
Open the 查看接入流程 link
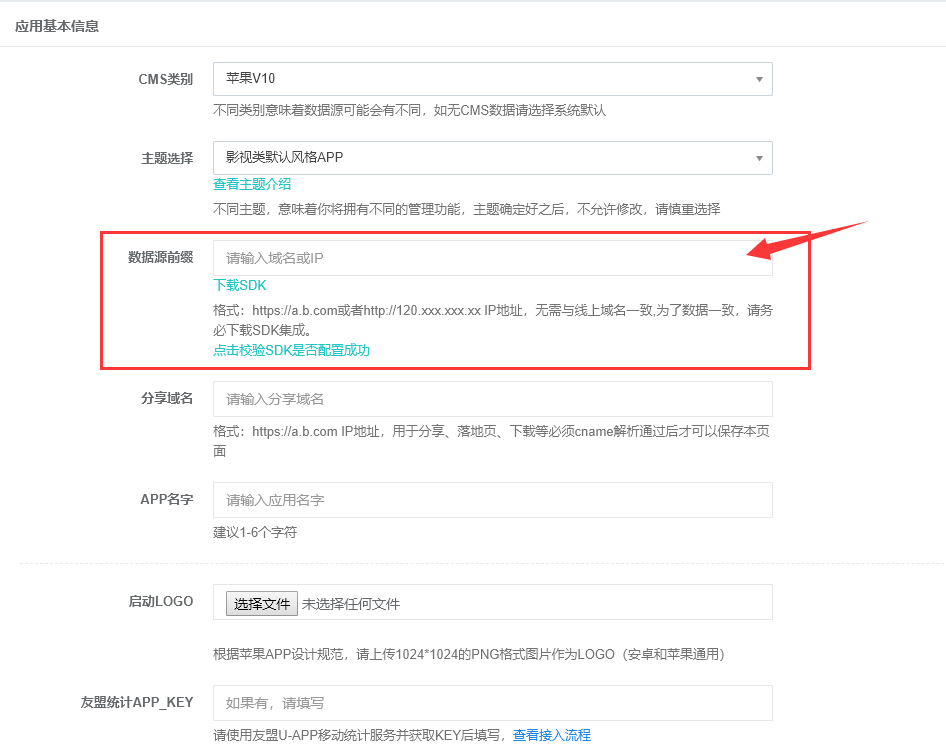pyautogui.click(x=551, y=735)
